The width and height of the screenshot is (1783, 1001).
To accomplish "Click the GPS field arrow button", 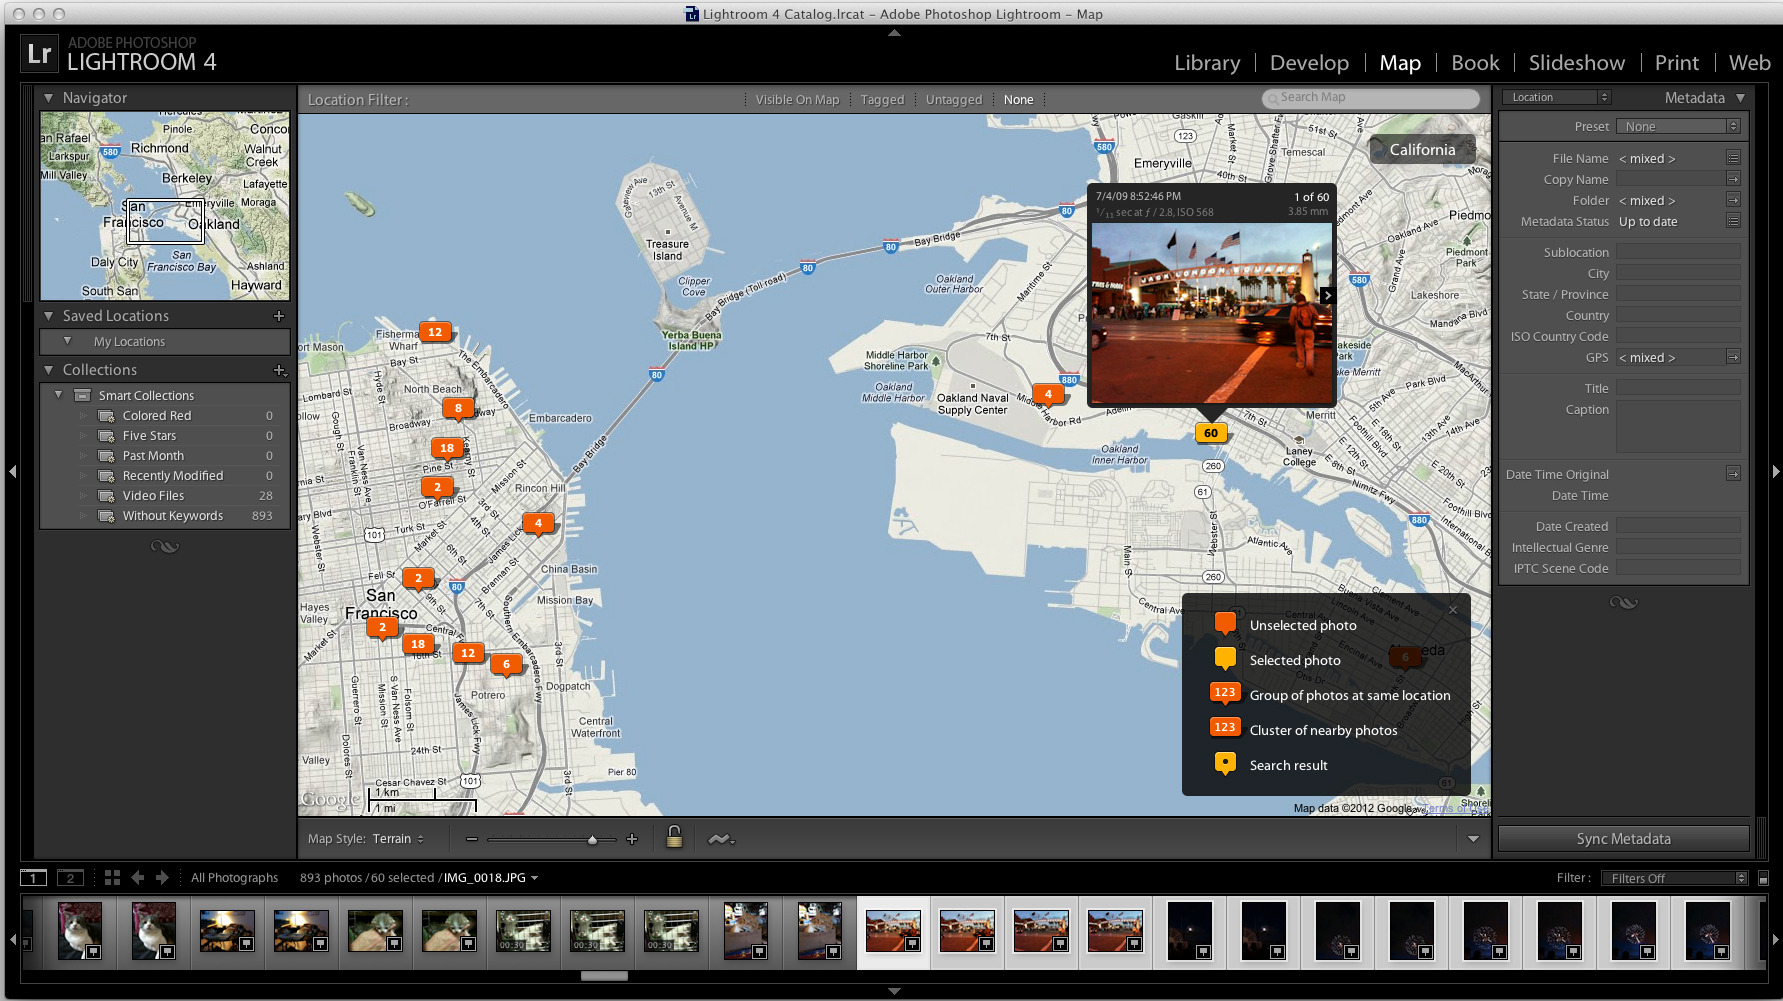I will tap(1733, 357).
